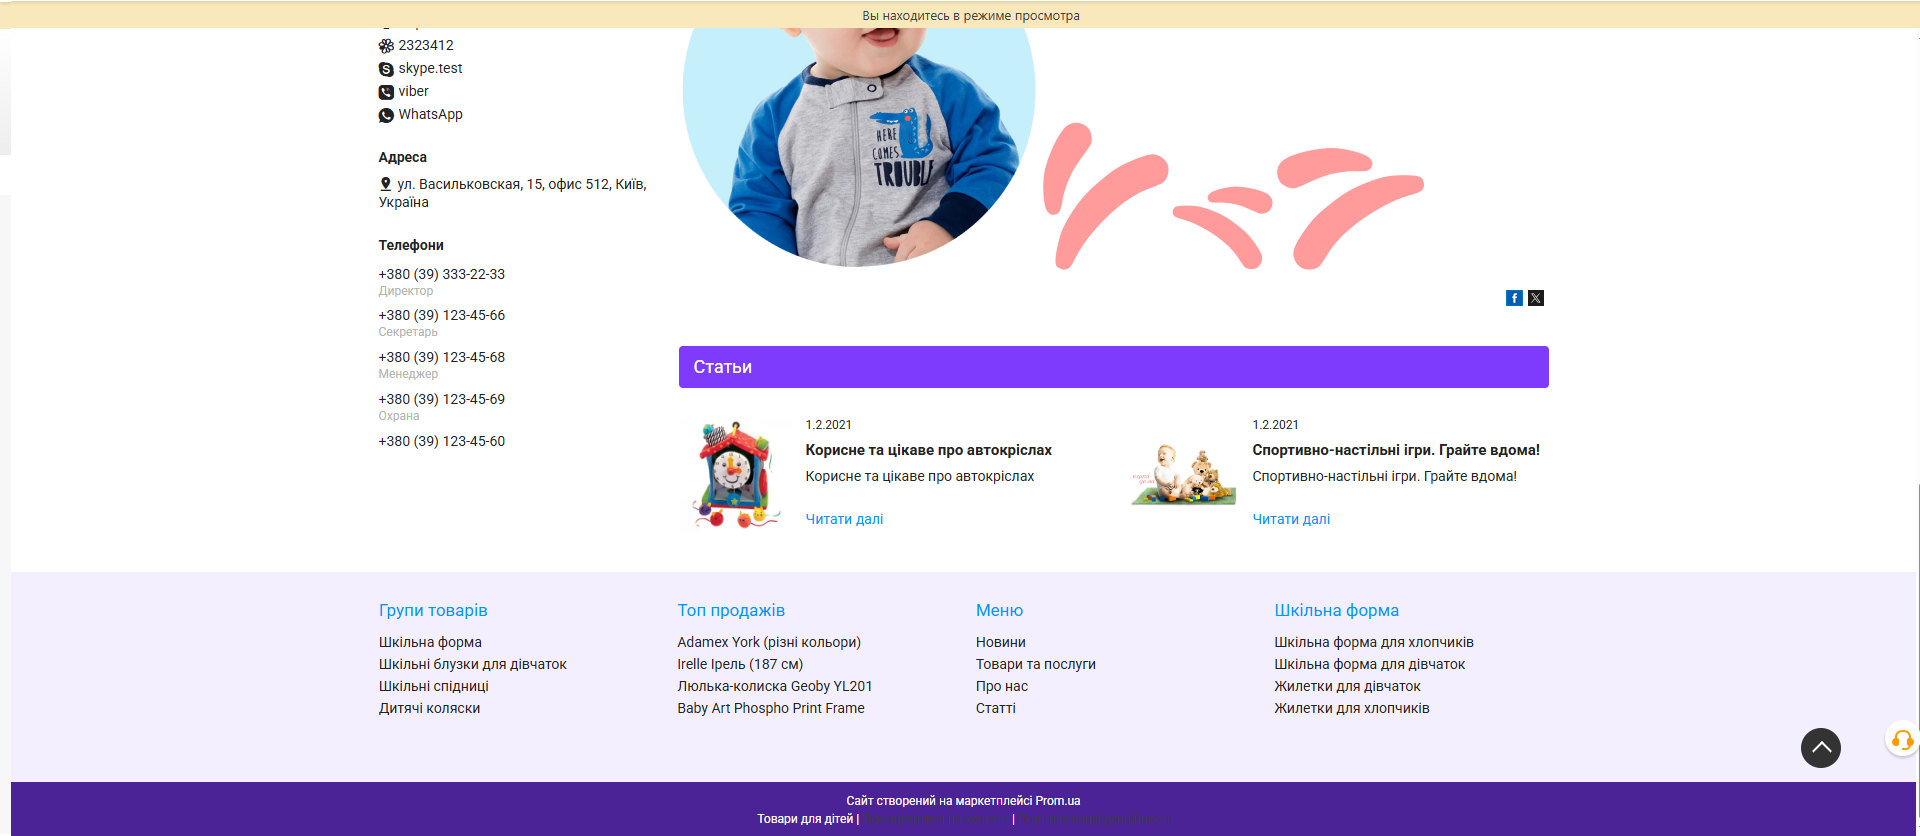Click the X (Twitter) share icon
The image size is (1920, 836).
pyautogui.click(x=1536, y=298)
